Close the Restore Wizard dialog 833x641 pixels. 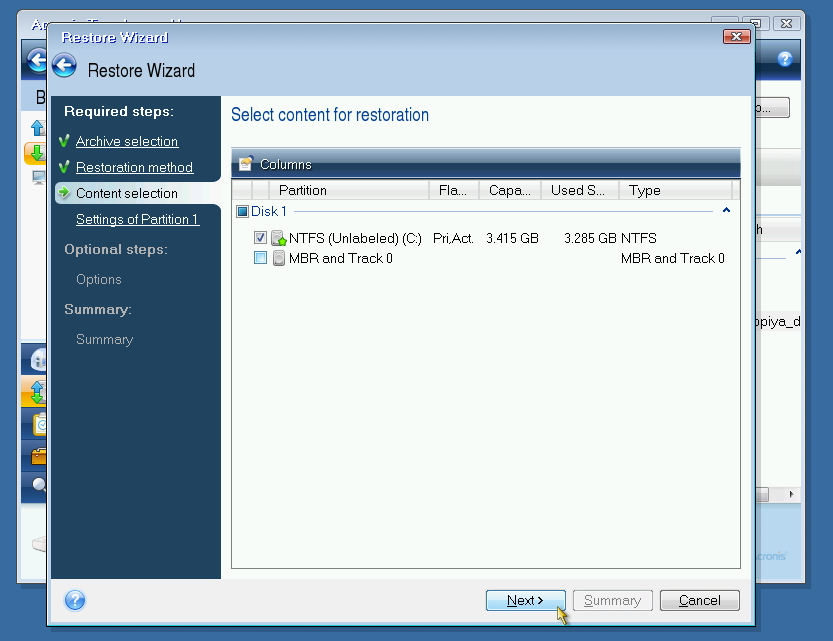pos(736,37)
